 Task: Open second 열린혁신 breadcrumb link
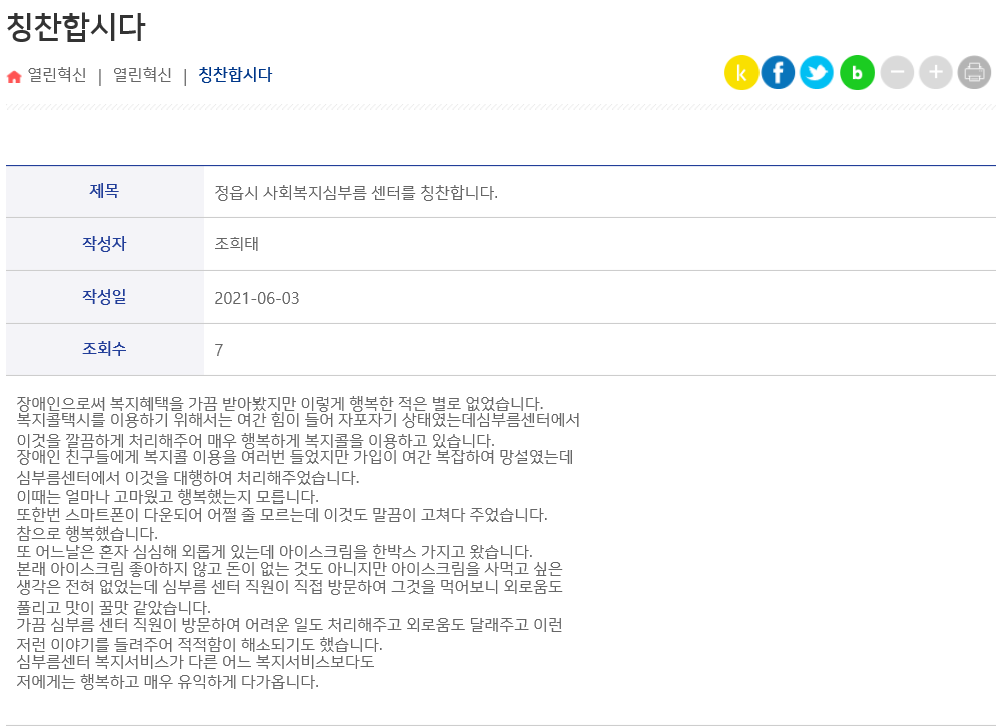point(142,75)
